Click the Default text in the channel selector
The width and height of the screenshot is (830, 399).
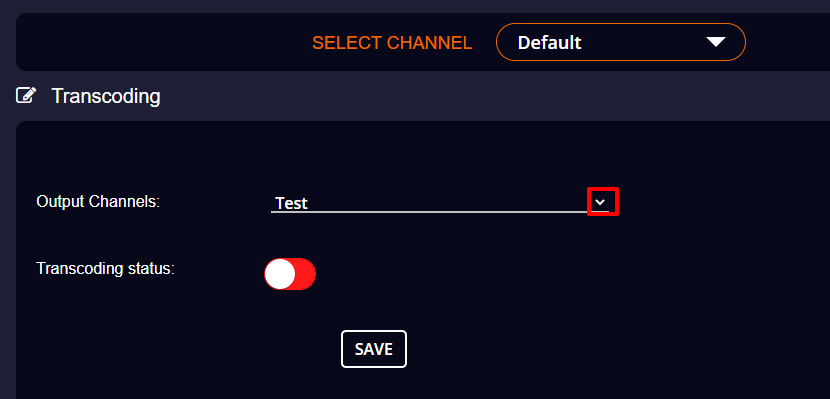(549, 42)
